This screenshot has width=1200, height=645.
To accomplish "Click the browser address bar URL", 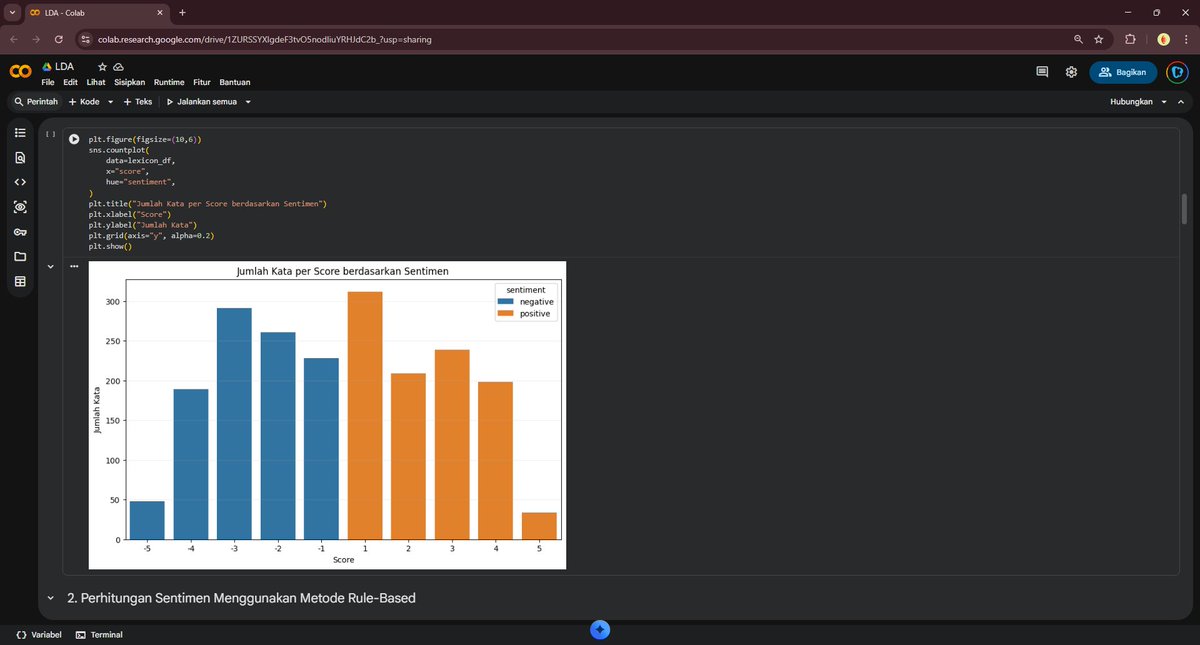I will (x=264, y=39).
